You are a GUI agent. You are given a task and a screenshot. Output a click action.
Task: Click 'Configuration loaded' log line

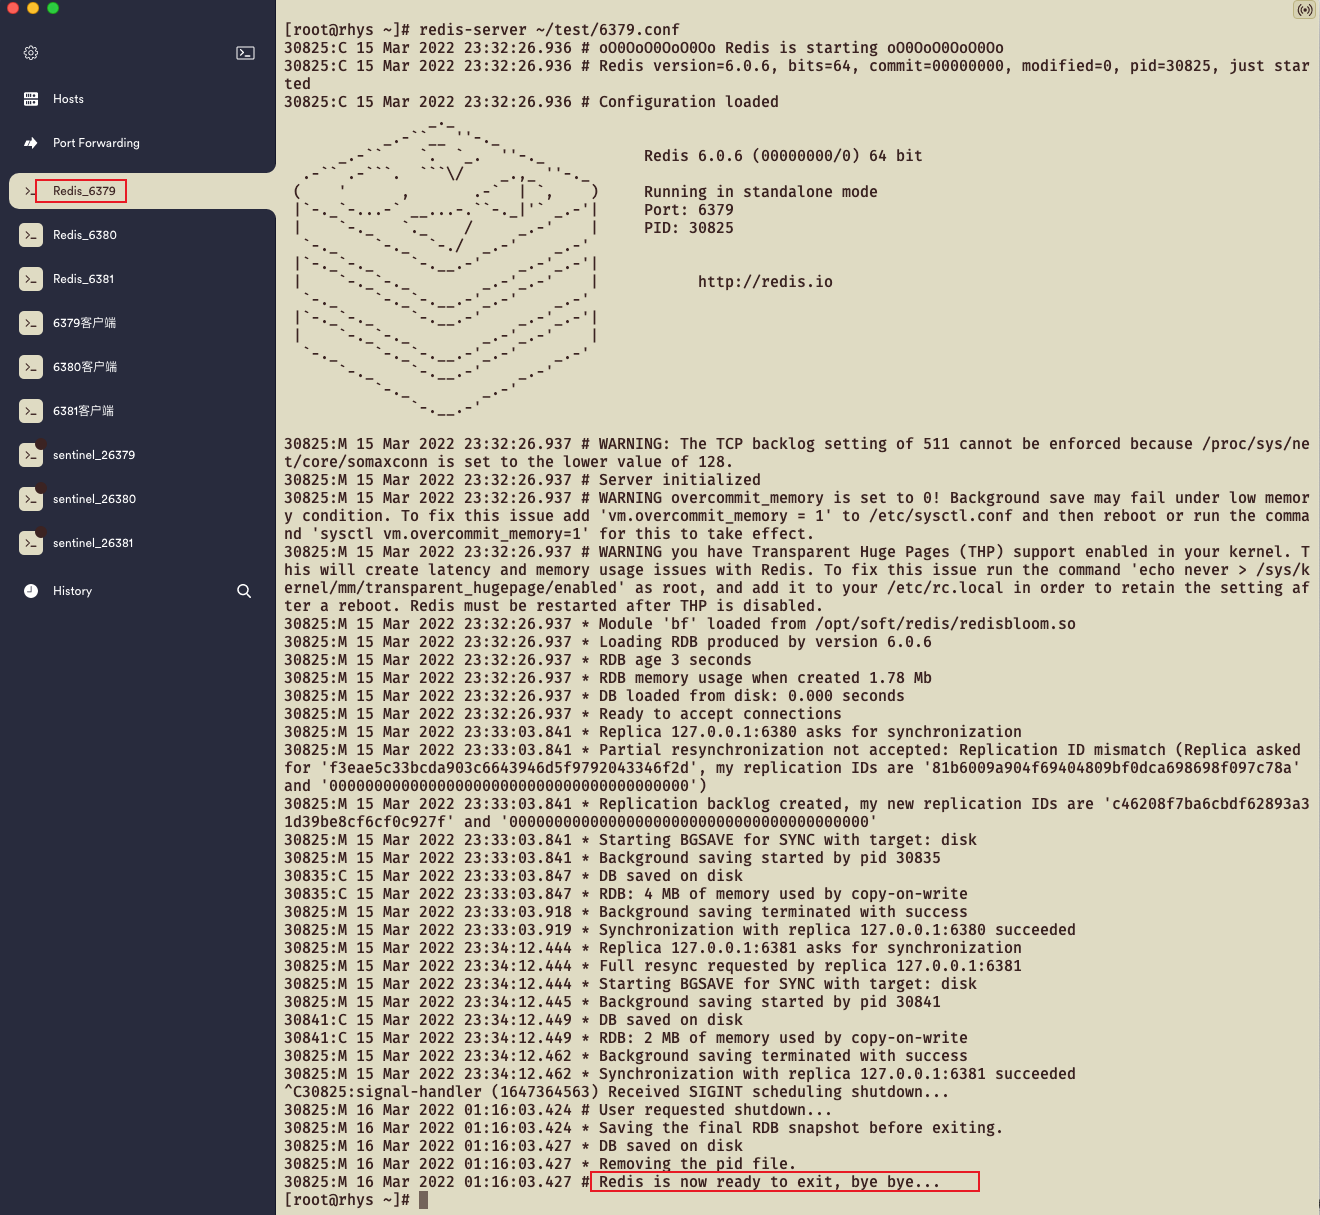689,102
